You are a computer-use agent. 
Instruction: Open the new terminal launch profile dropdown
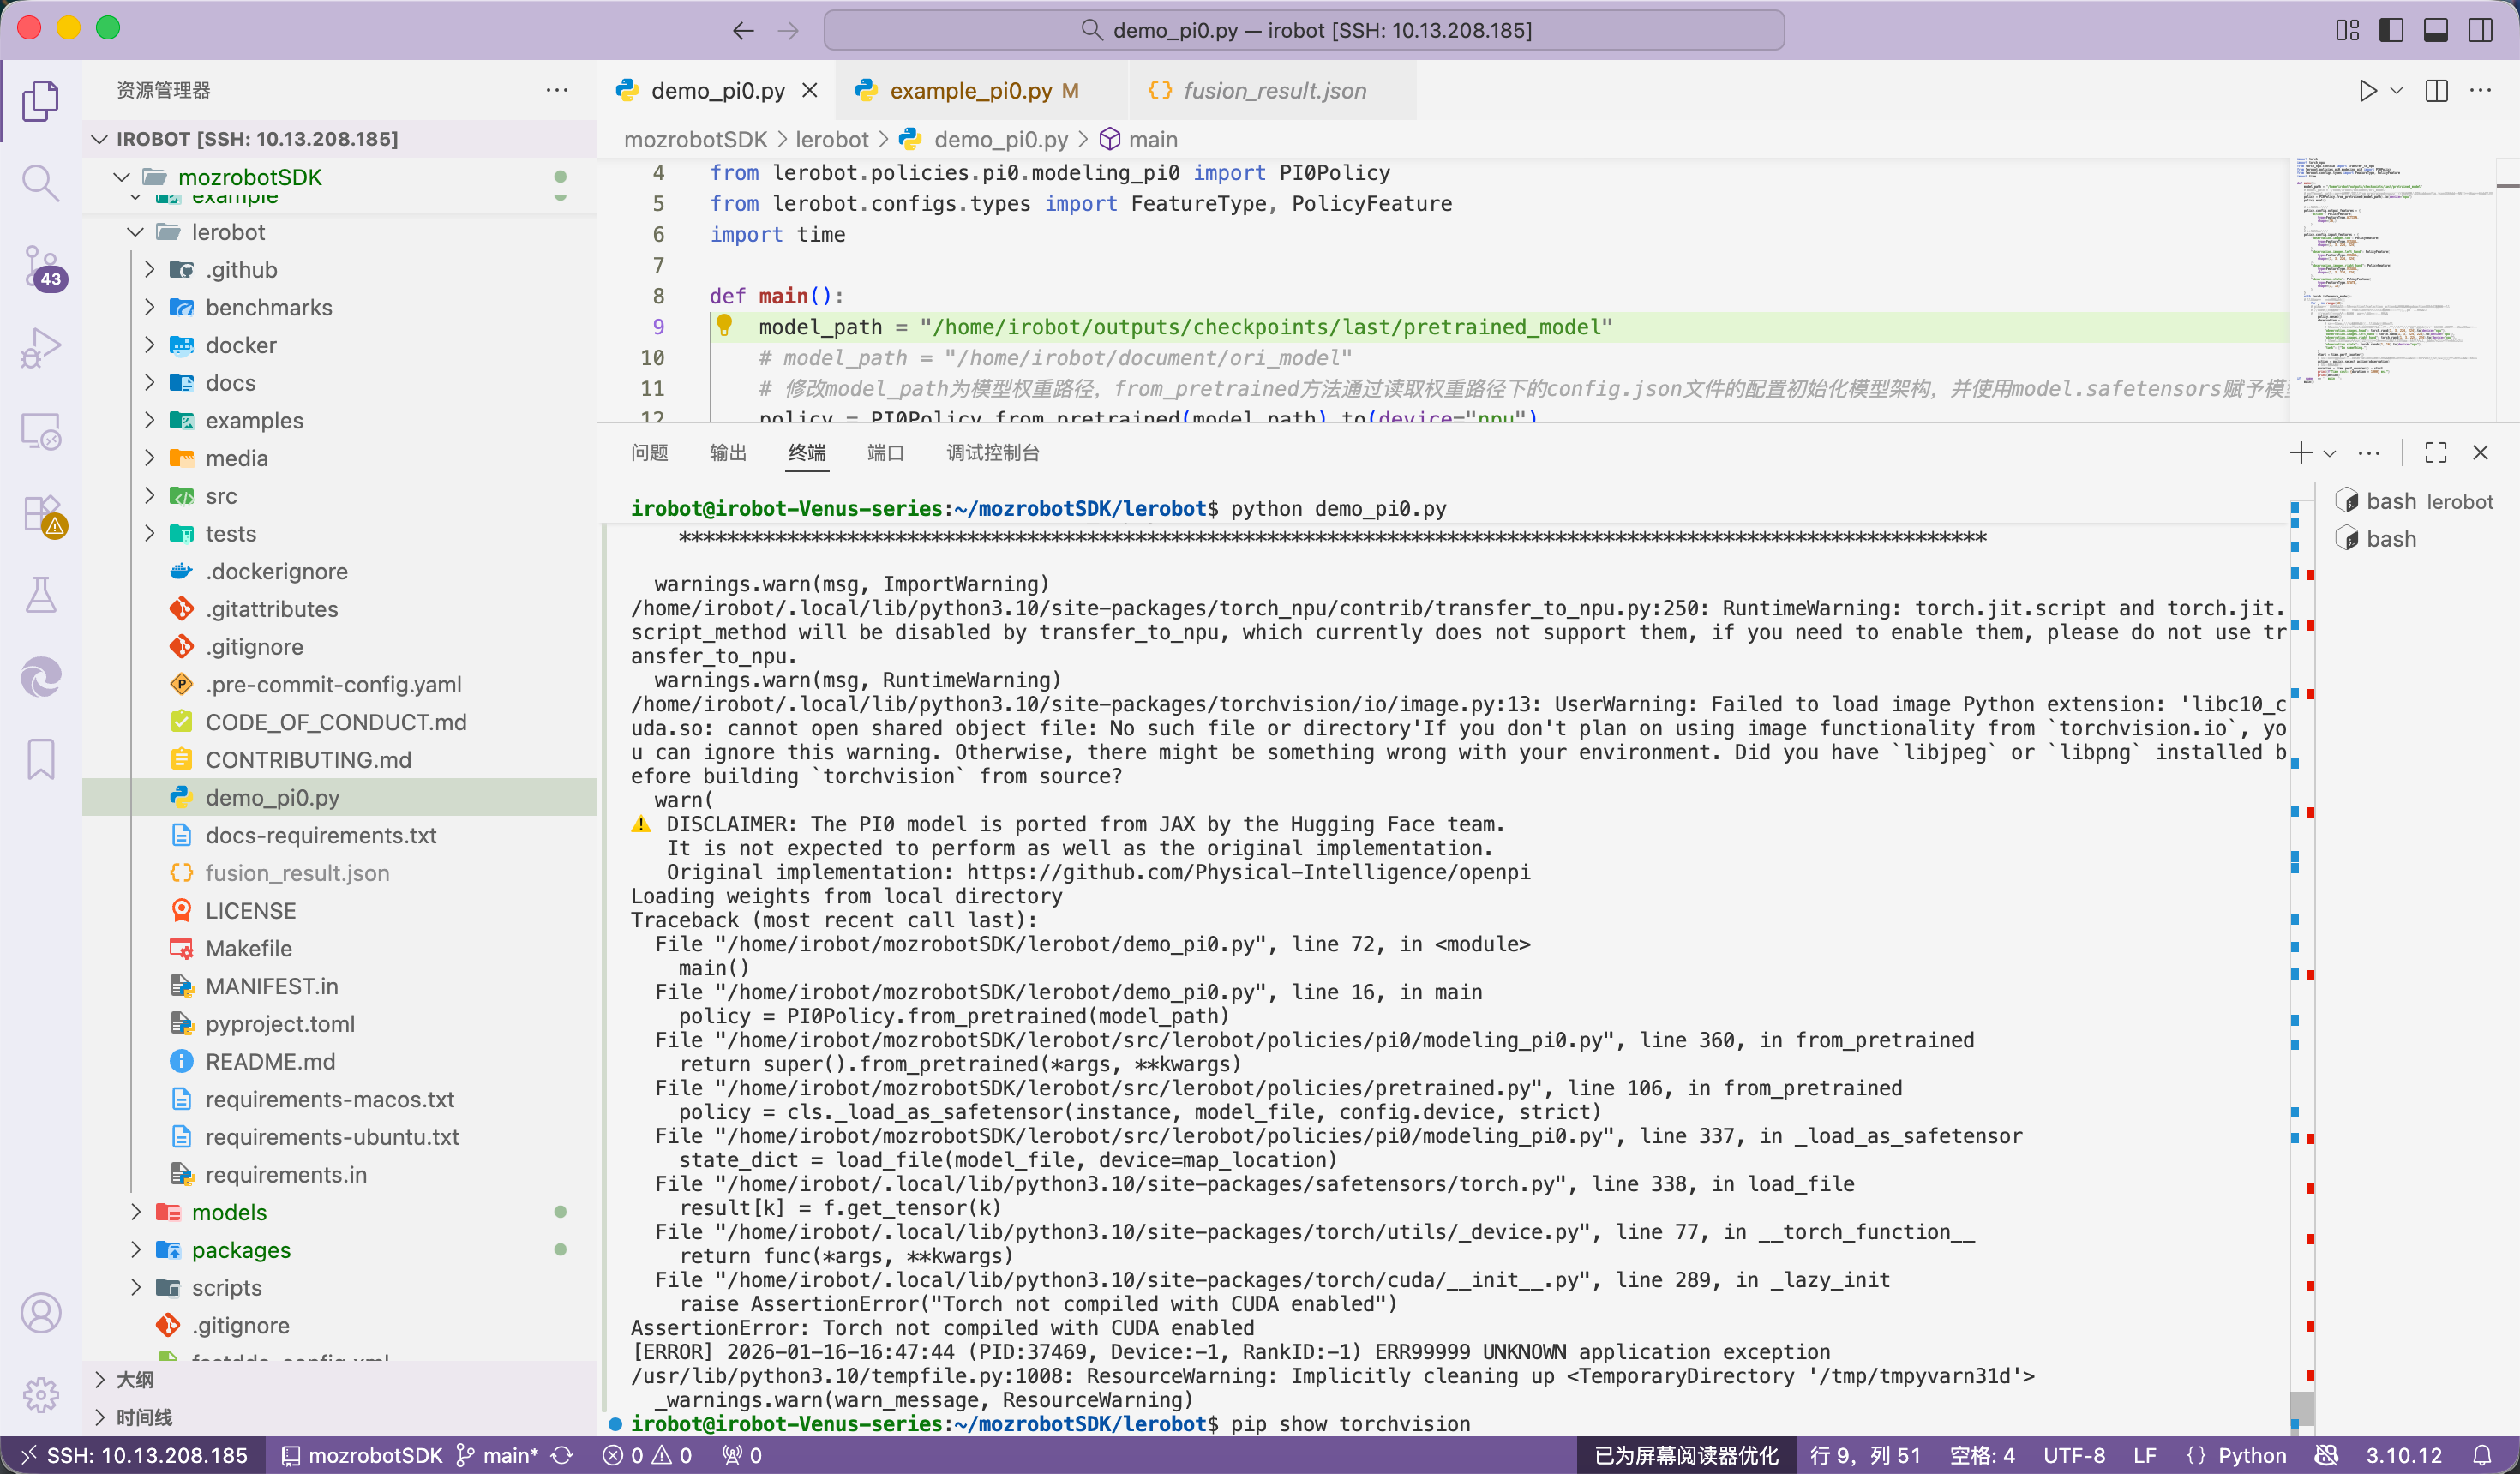[2329, 453]
